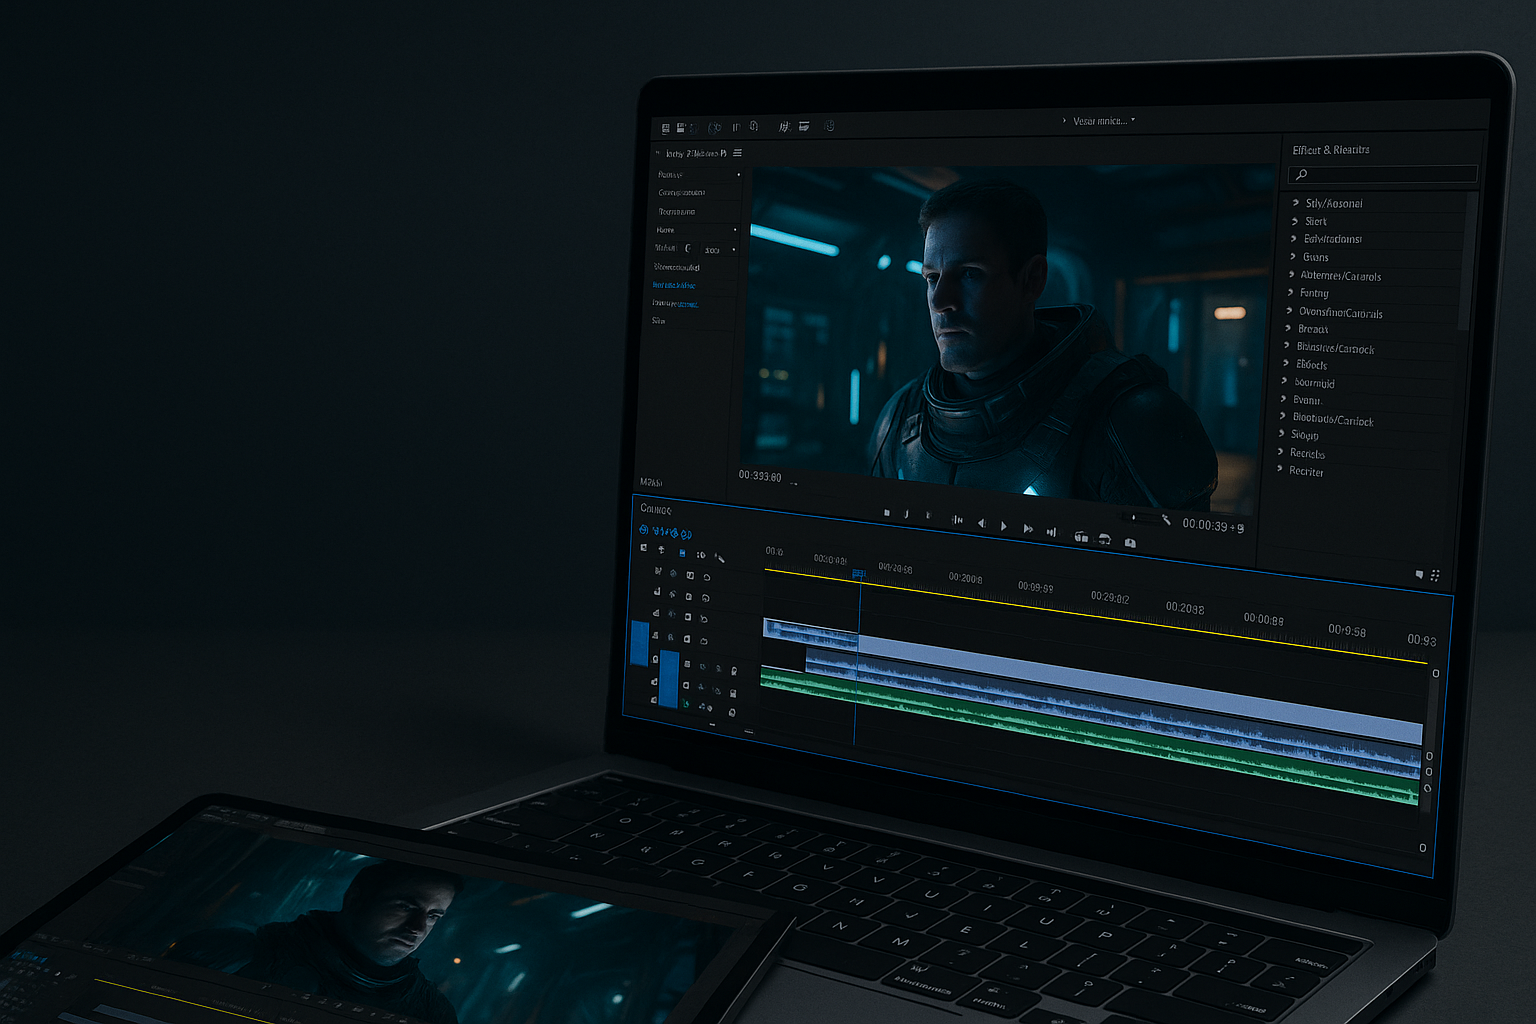Go to the in point with the bar-arrow transport icon

957,520
